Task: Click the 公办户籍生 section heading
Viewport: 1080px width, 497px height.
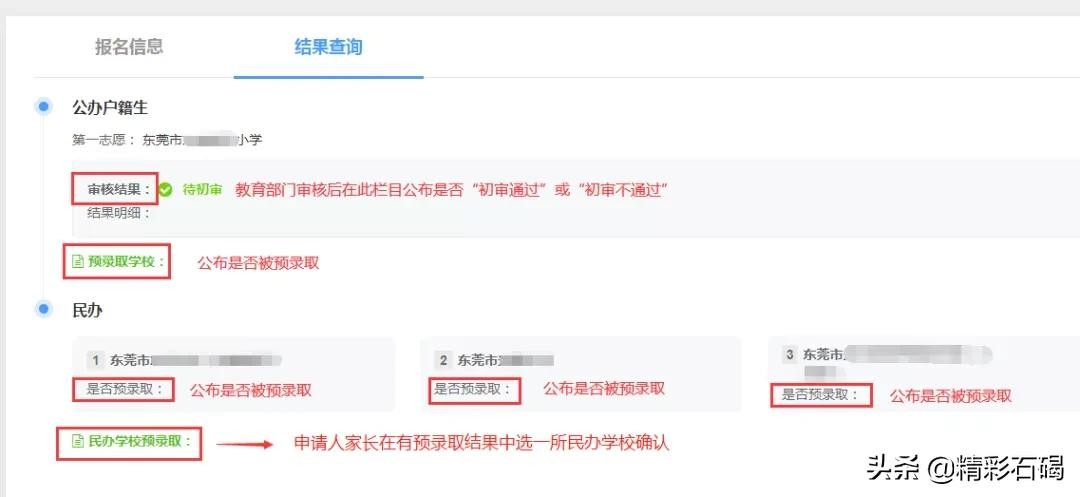Action: (x=110, y=106)
